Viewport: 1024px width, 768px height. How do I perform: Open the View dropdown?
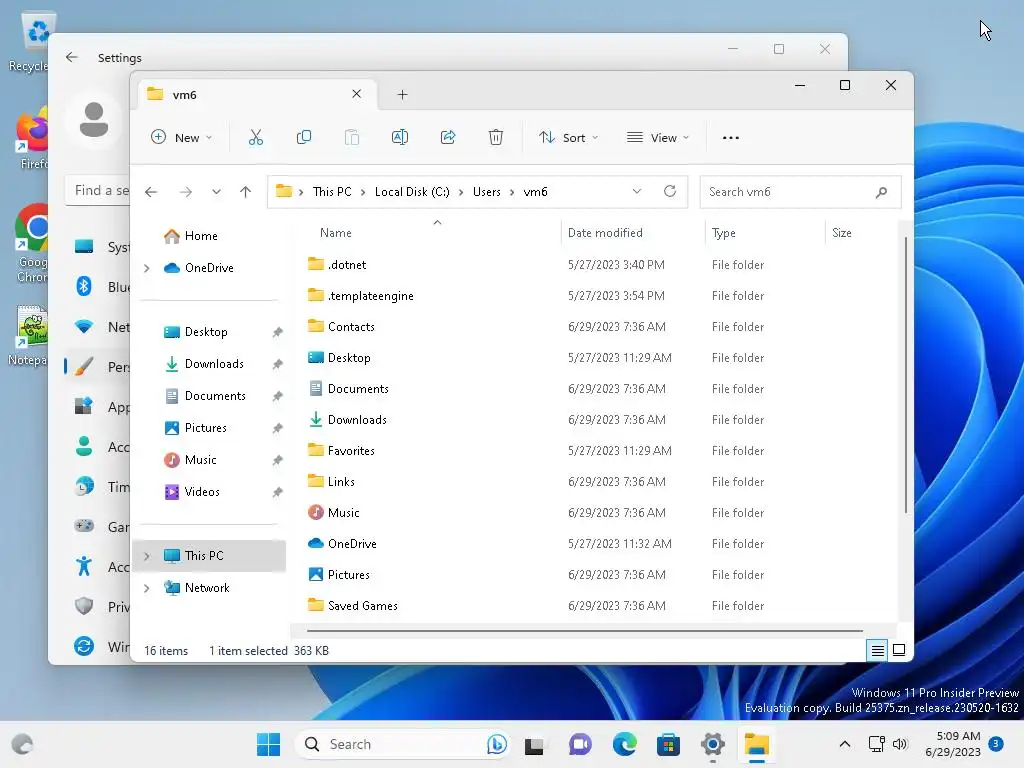coord(658,137)
